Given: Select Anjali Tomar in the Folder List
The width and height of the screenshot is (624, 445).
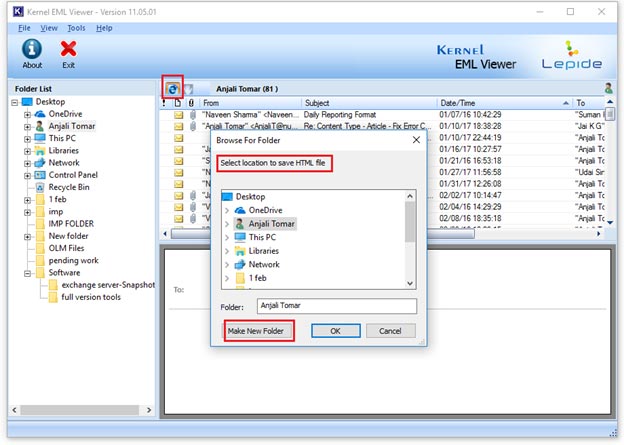Looking at the screenshot, I should pyautogui.click(x=72, y=126).
